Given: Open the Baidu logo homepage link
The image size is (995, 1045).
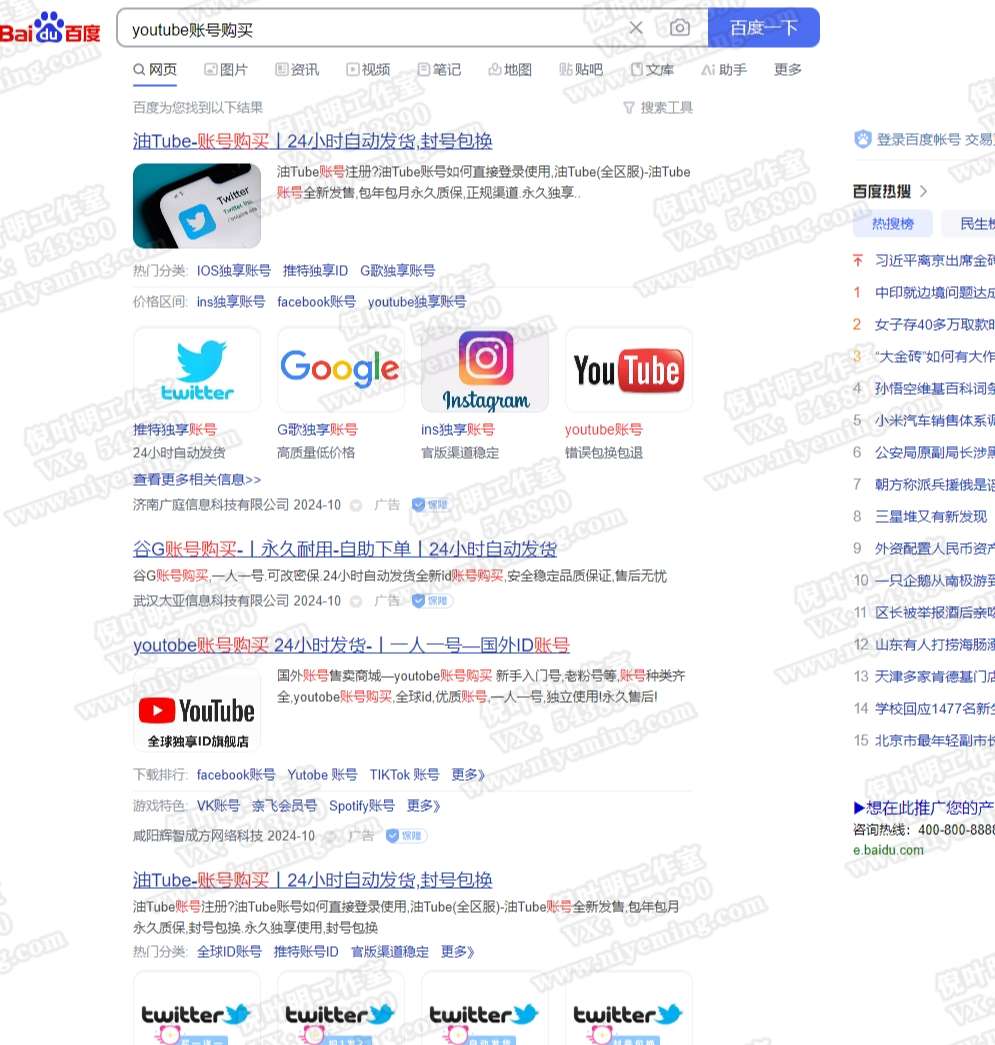Looking at the screenshot, I should [50, 28].
